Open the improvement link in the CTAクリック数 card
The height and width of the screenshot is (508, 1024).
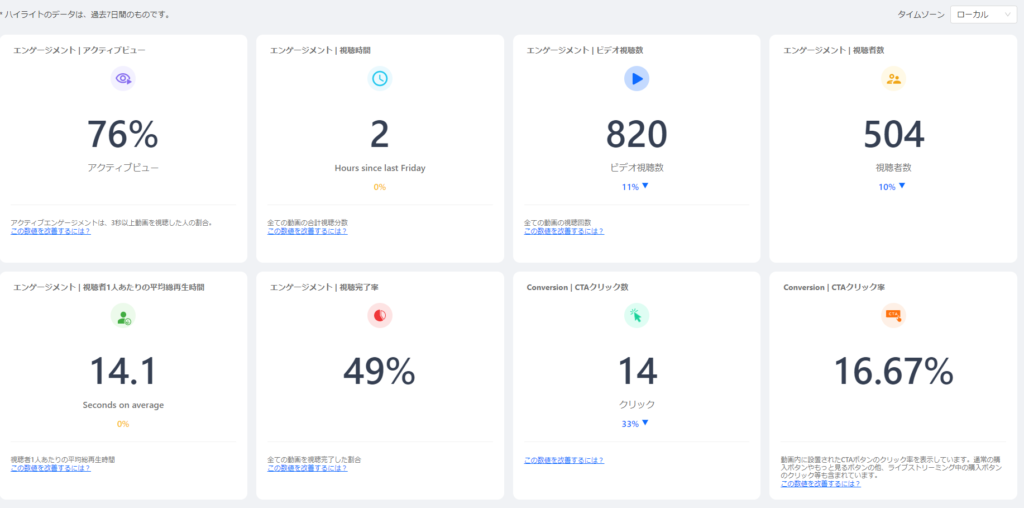tap(564, 460)
